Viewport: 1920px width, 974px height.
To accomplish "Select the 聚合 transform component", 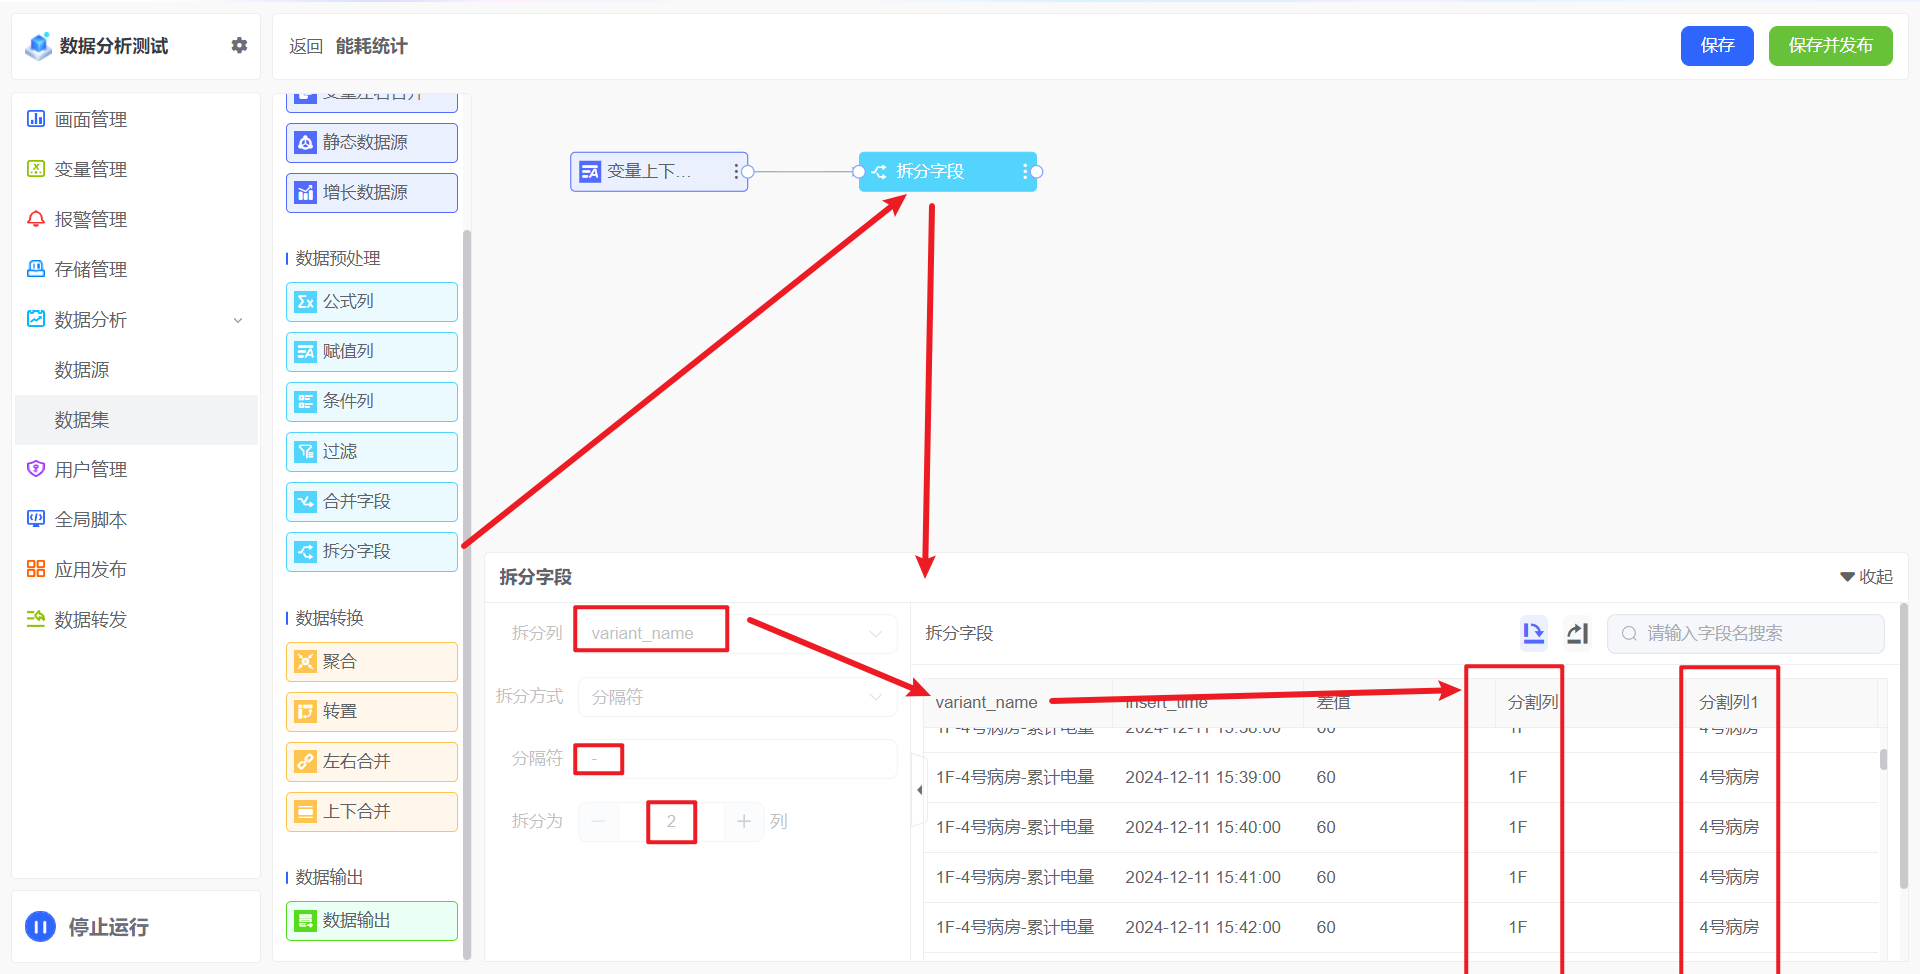I will (371, 661).
